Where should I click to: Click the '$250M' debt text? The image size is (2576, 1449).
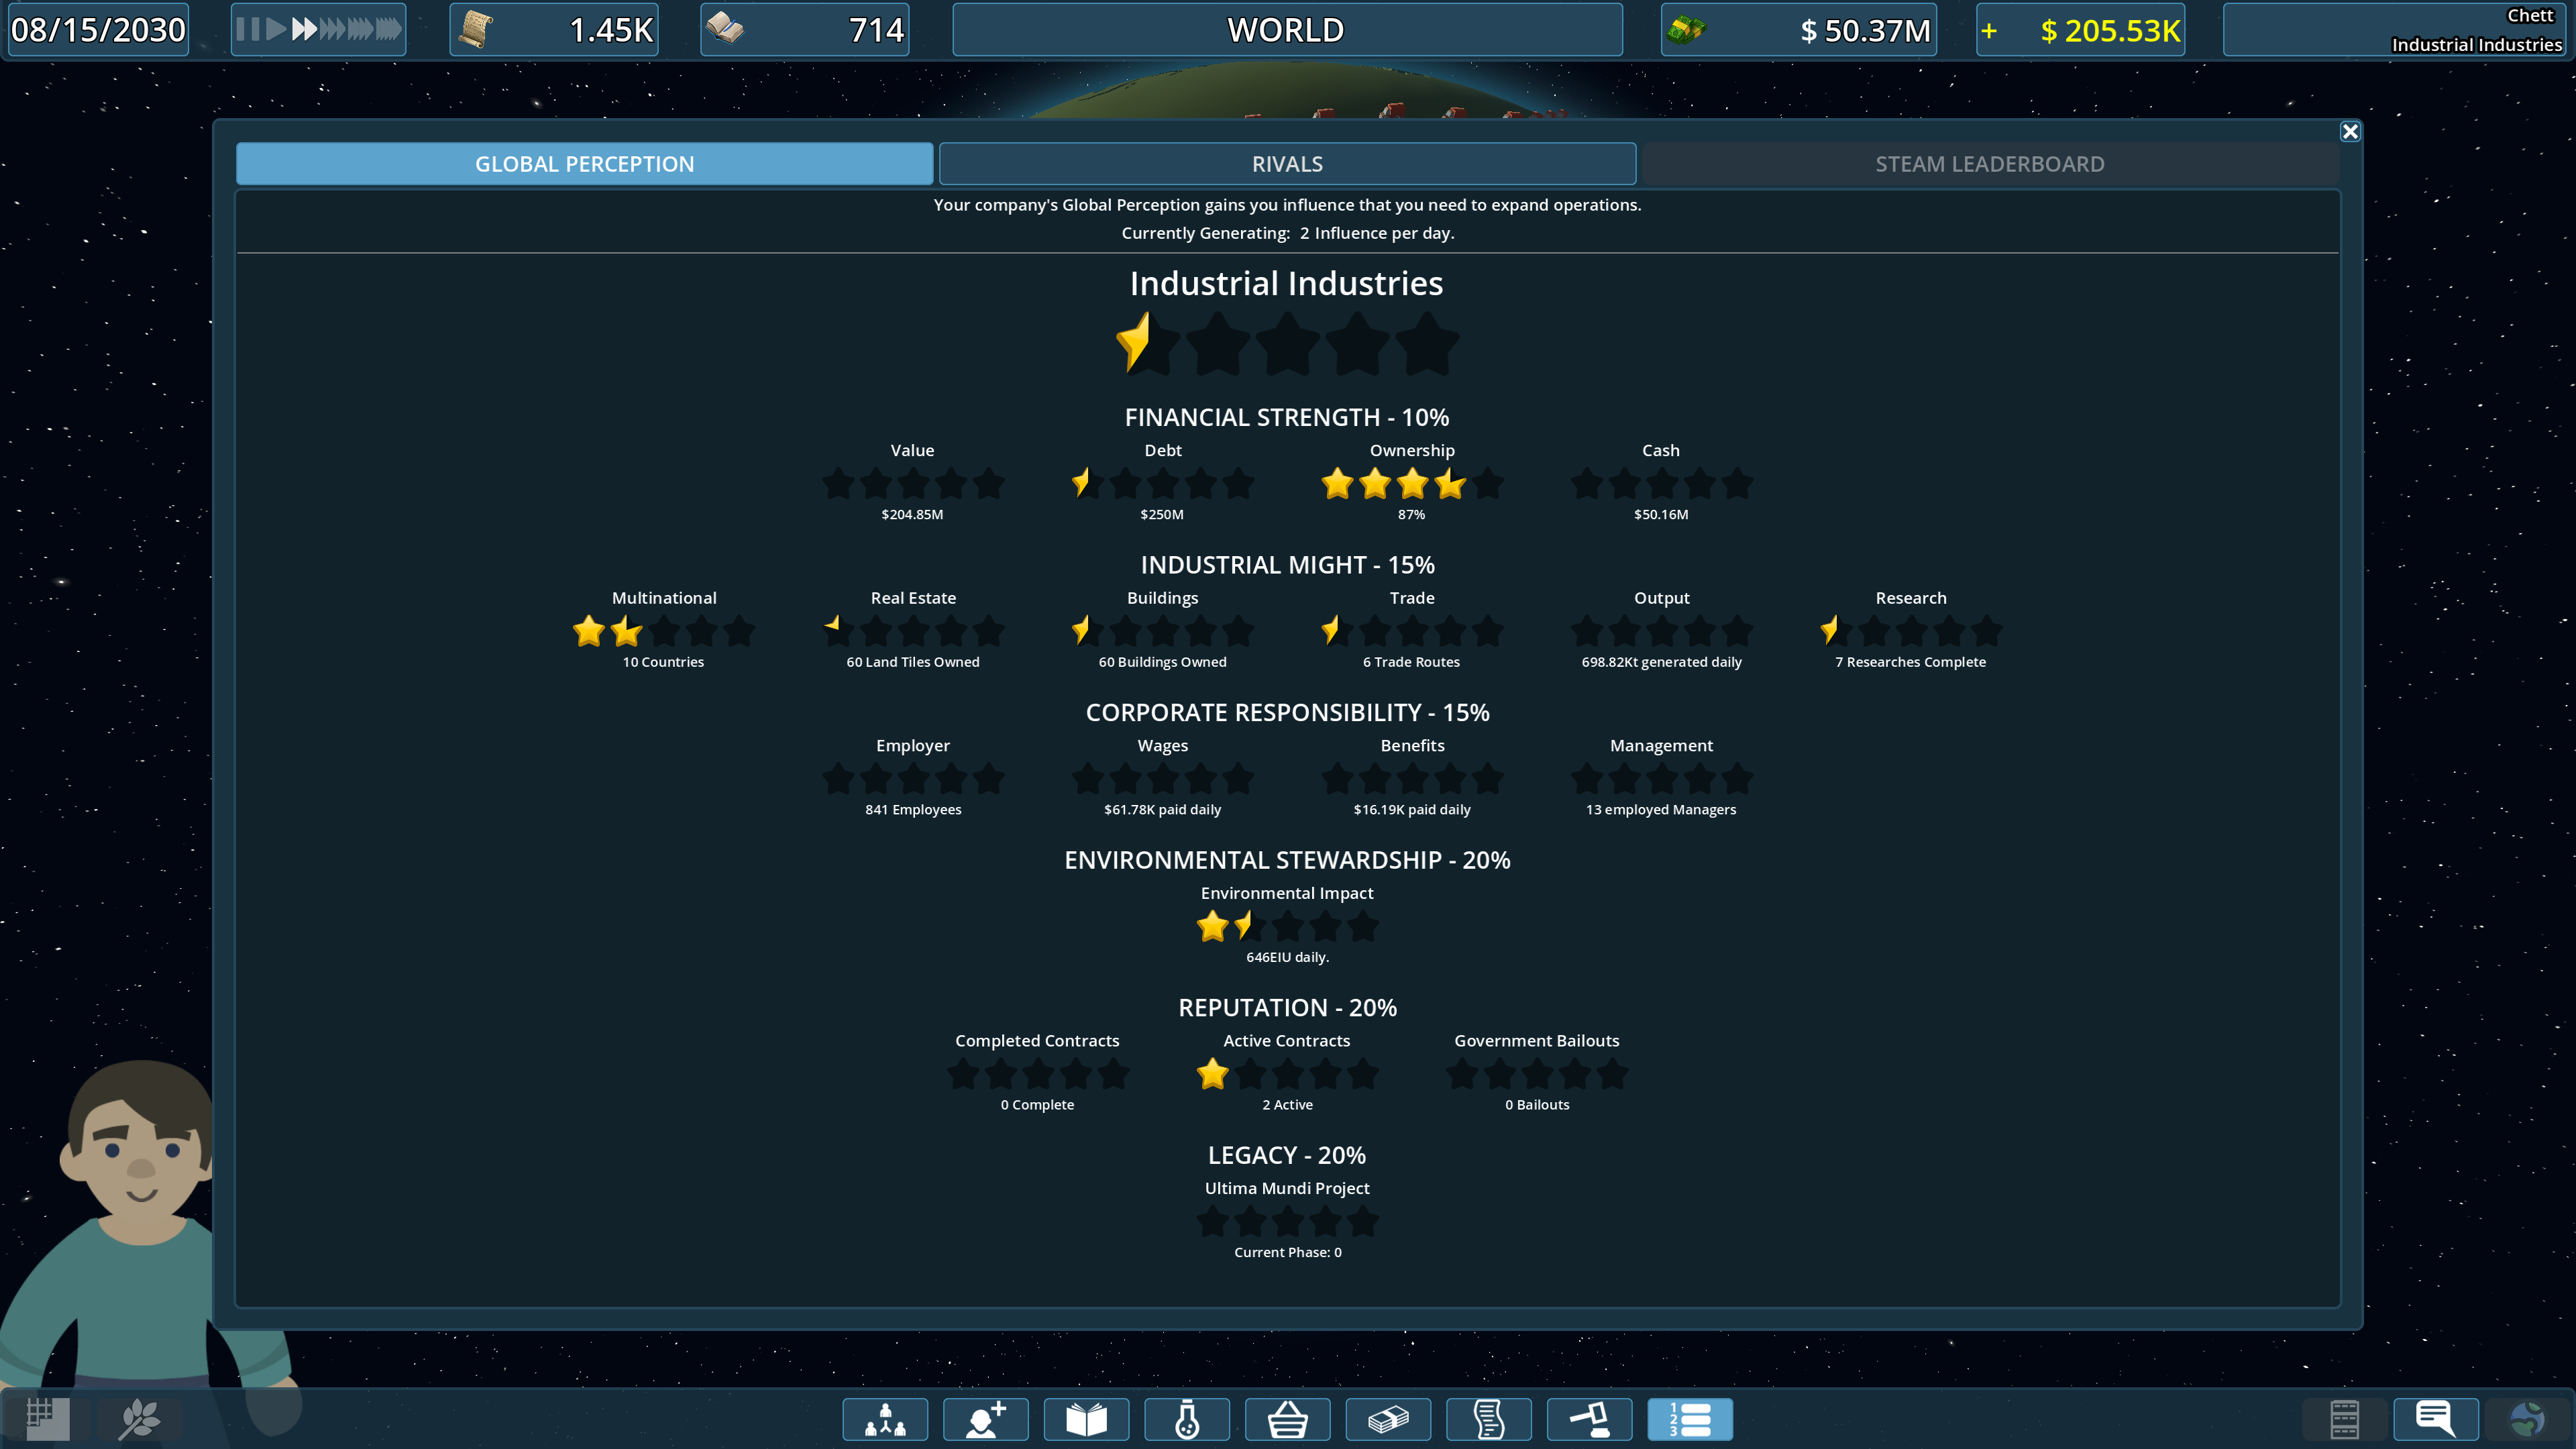pos(1162,515)
